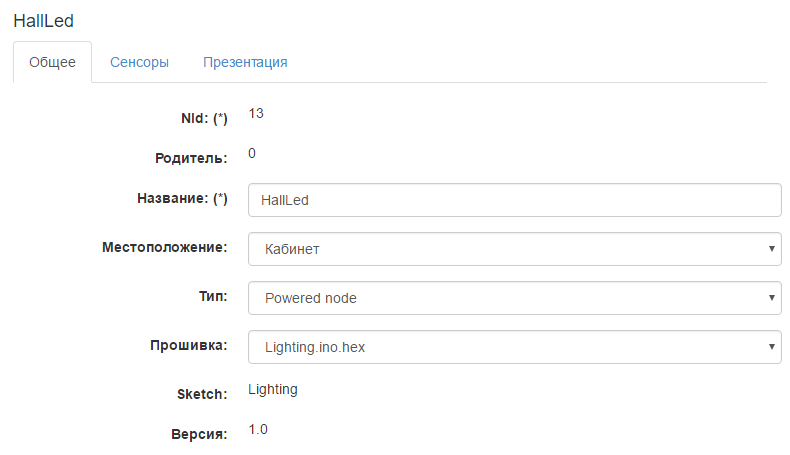This screenshot has height=455, width=790.
Task: Click the Название field label
Action: 182,199
